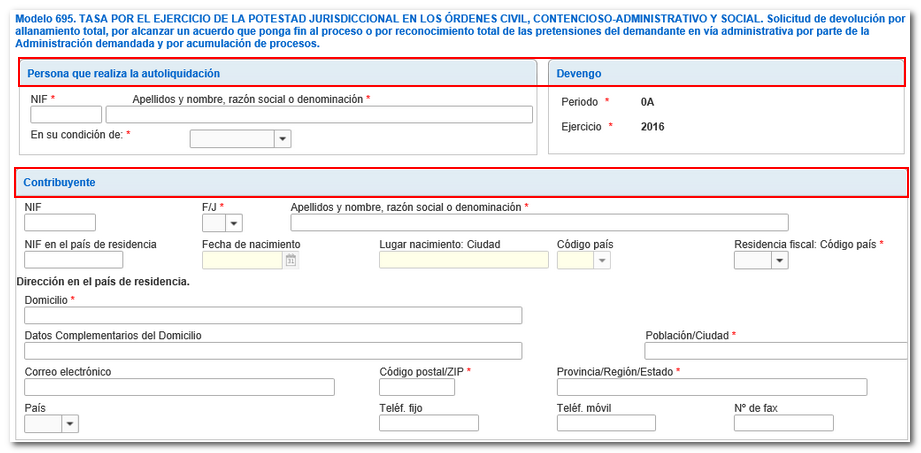The height and width of the screenshot is (453, 921).
Task: Focus the Fecha de nacimiento date field
Action: (x=242, y=260)
